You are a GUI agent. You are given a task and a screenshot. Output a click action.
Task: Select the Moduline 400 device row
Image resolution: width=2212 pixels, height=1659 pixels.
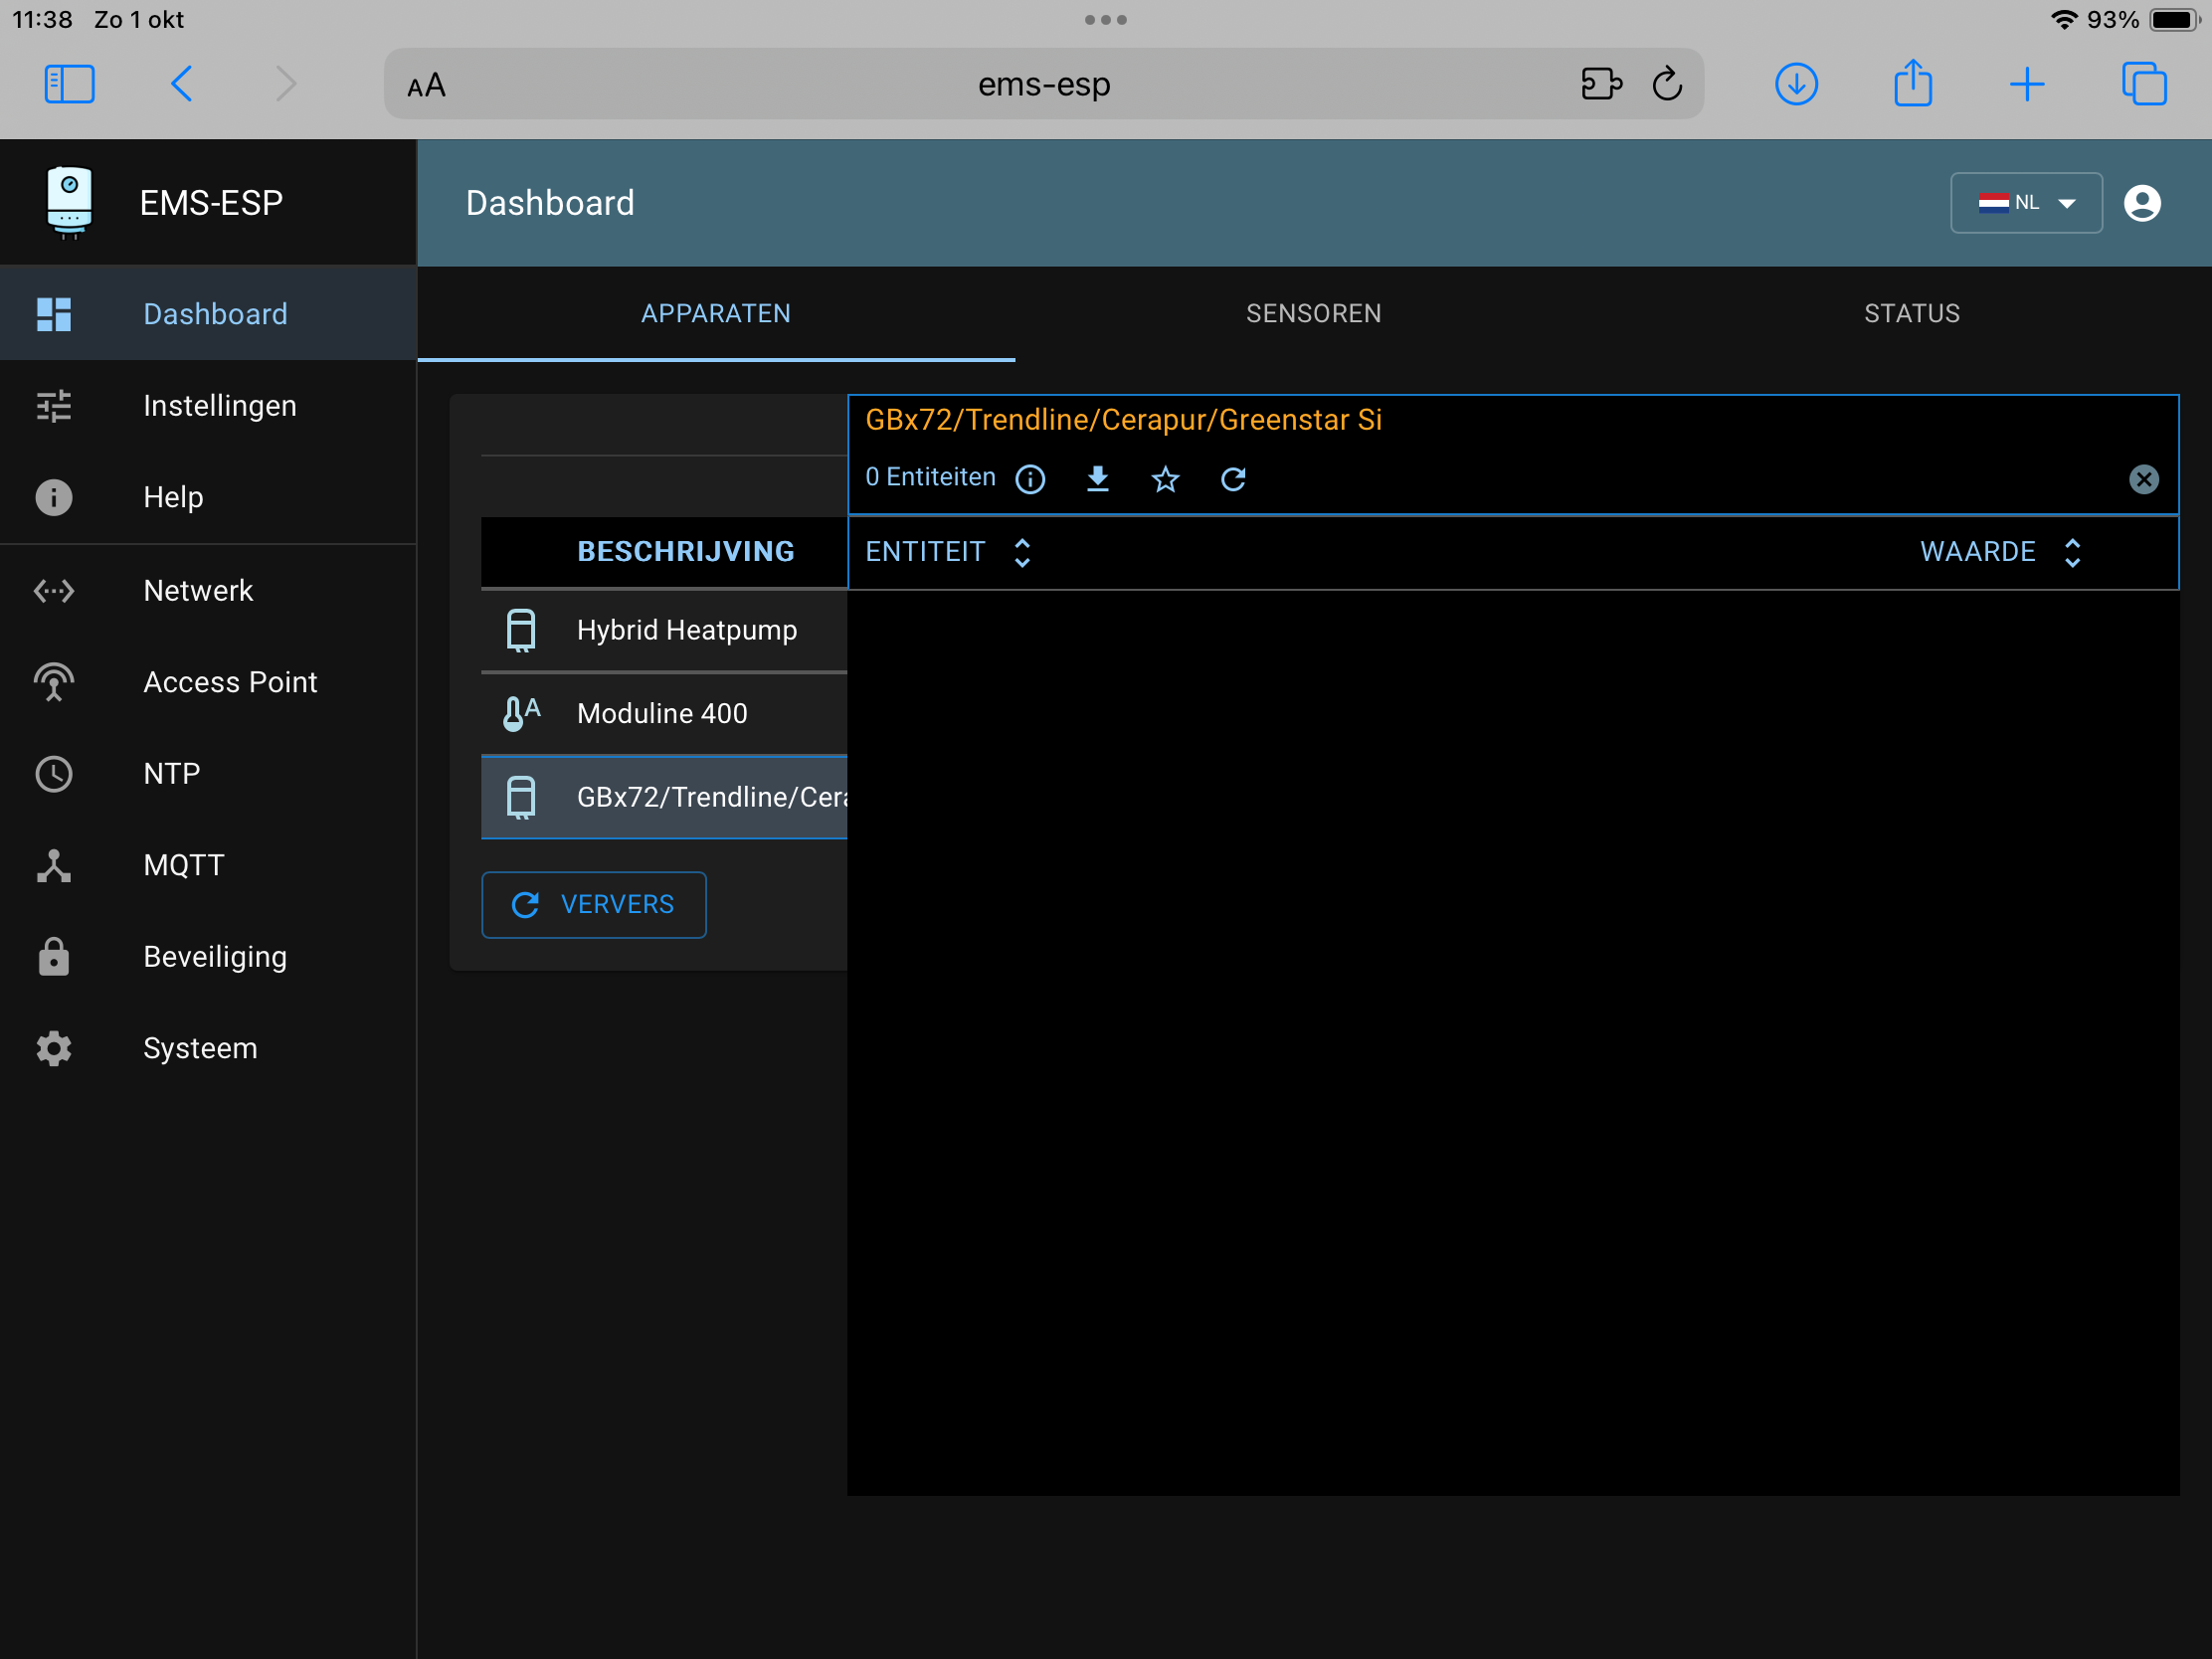[662, 713]
